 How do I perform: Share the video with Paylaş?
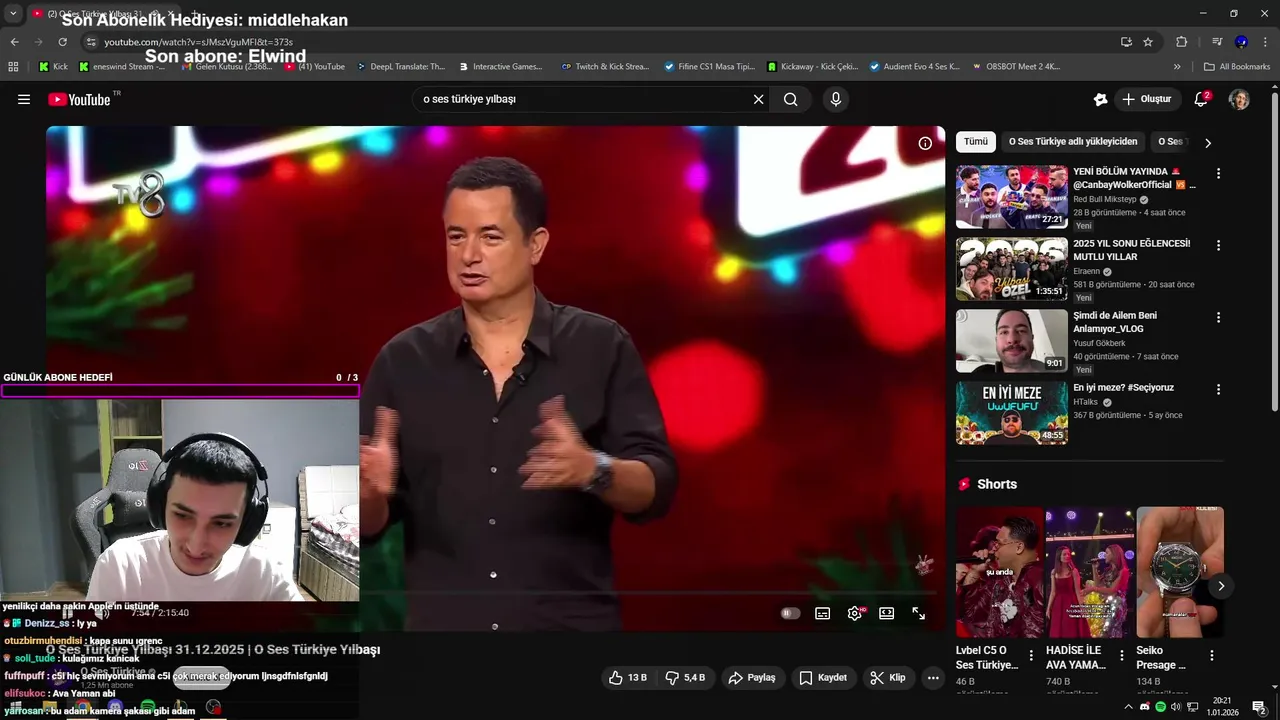(752, 677)
